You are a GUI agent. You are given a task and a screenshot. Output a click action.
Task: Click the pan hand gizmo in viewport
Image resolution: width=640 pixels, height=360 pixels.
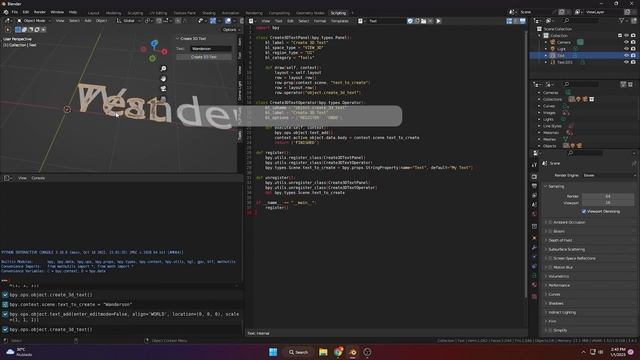[x=163, y=78]
